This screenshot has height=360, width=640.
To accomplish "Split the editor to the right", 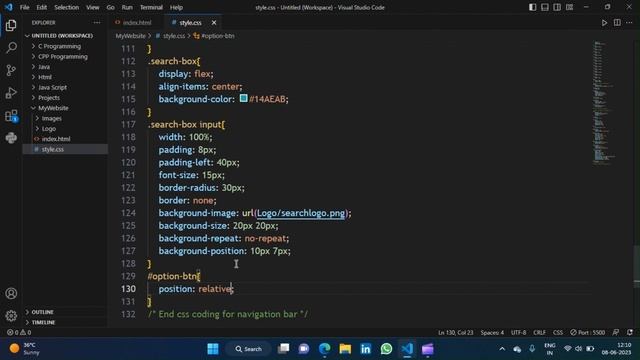I will [617, 22].
